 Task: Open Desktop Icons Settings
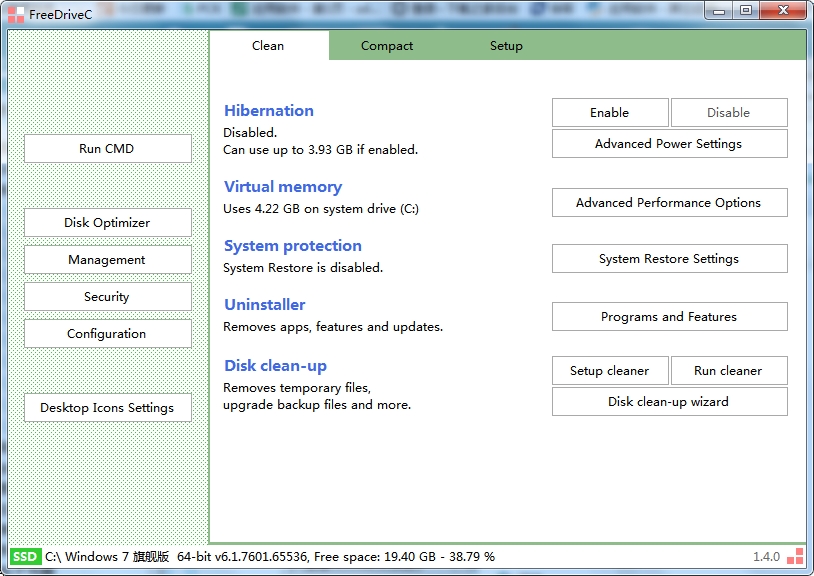point(107,408)
